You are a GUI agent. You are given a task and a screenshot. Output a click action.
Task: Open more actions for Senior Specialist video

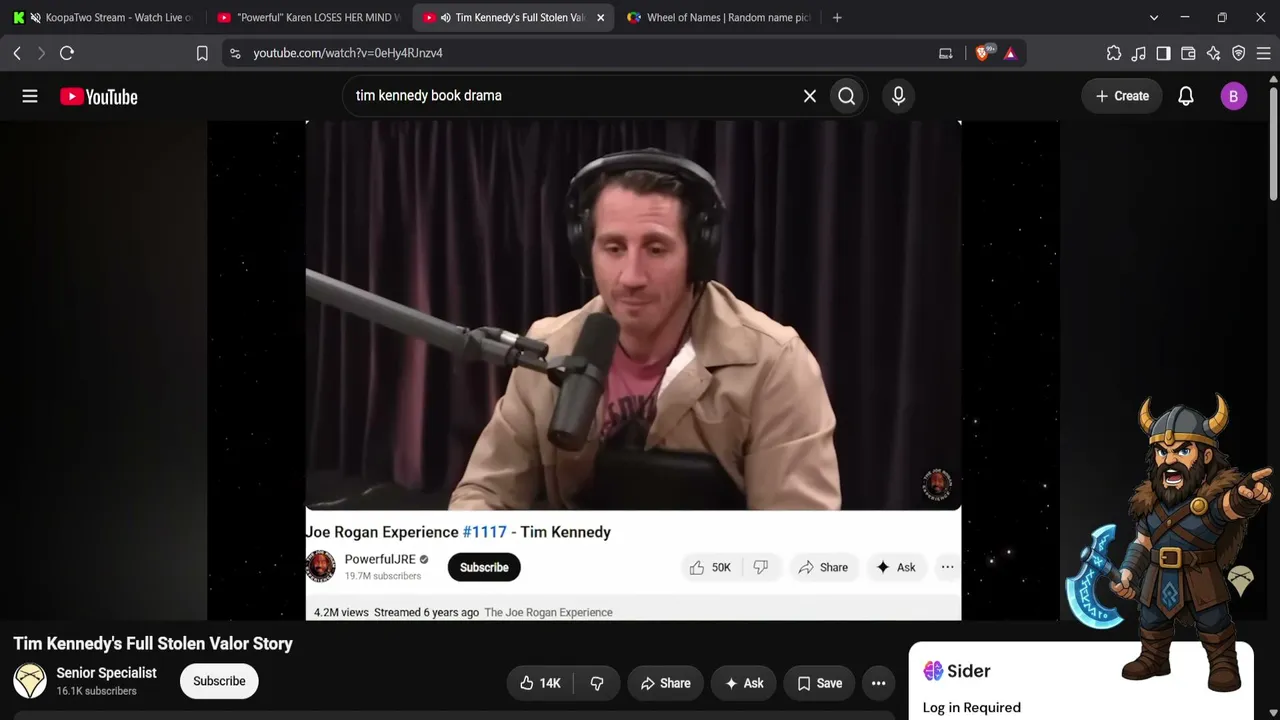878,683
